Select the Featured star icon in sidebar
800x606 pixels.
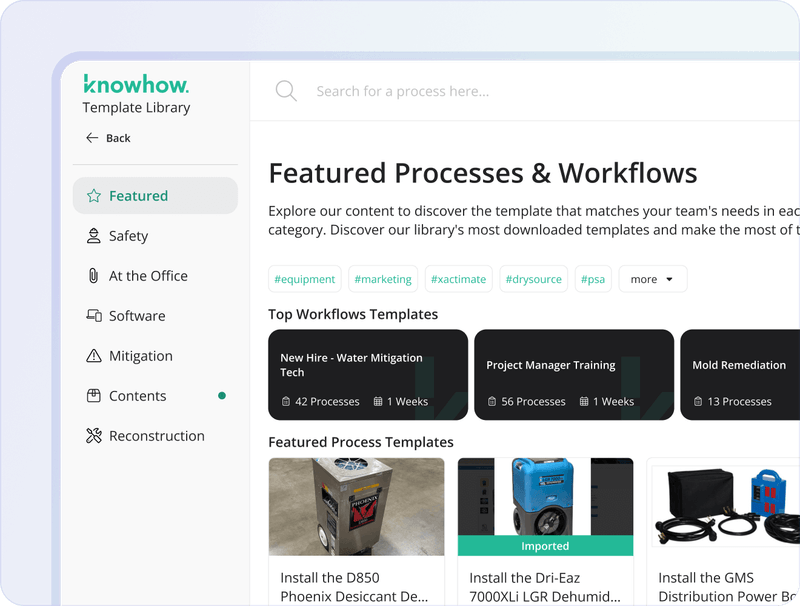pos(92,195)
